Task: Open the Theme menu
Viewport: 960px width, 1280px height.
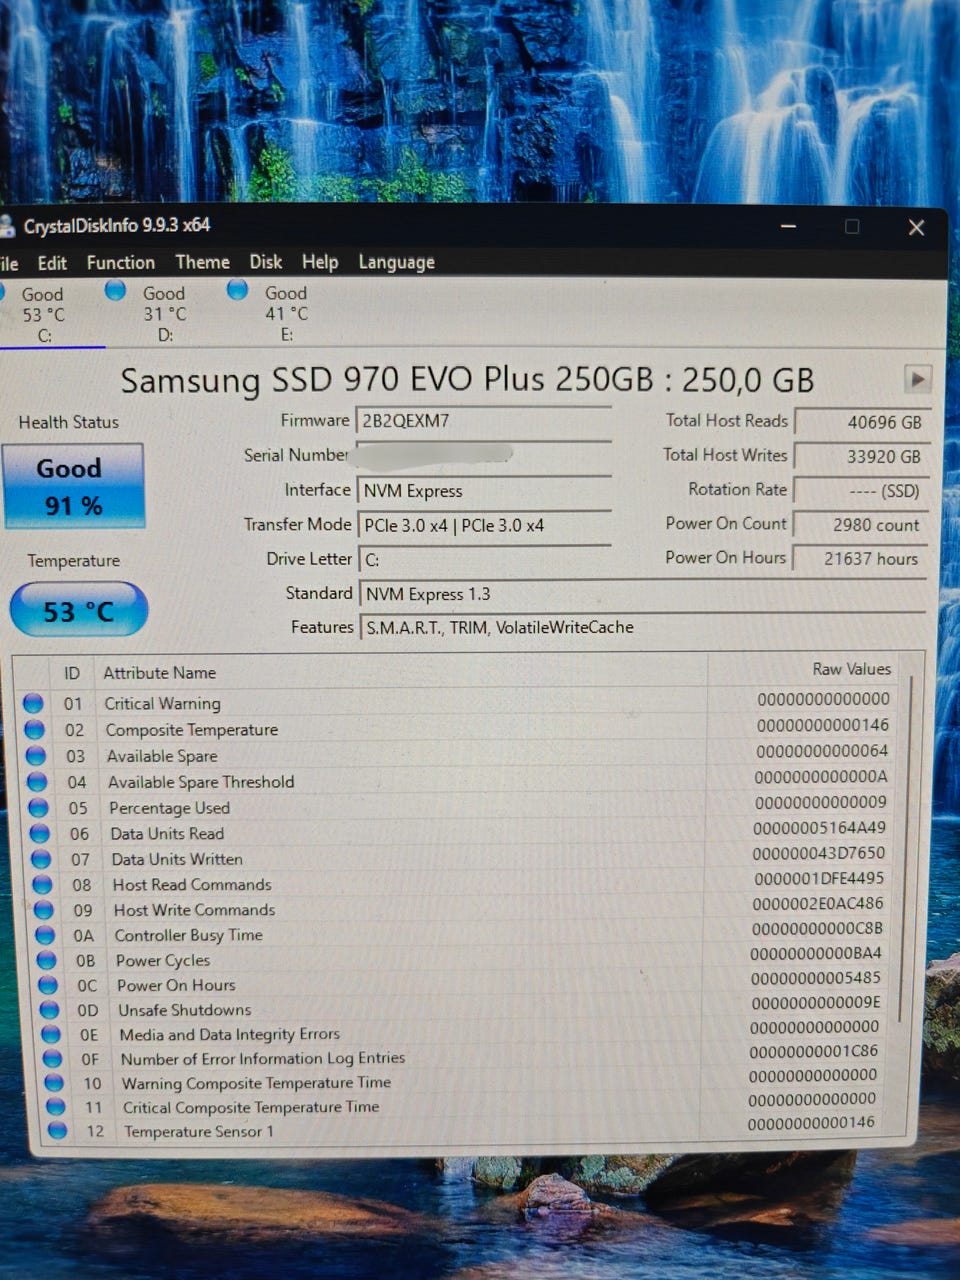Action: pyautogui.click(x=202, y=262)
